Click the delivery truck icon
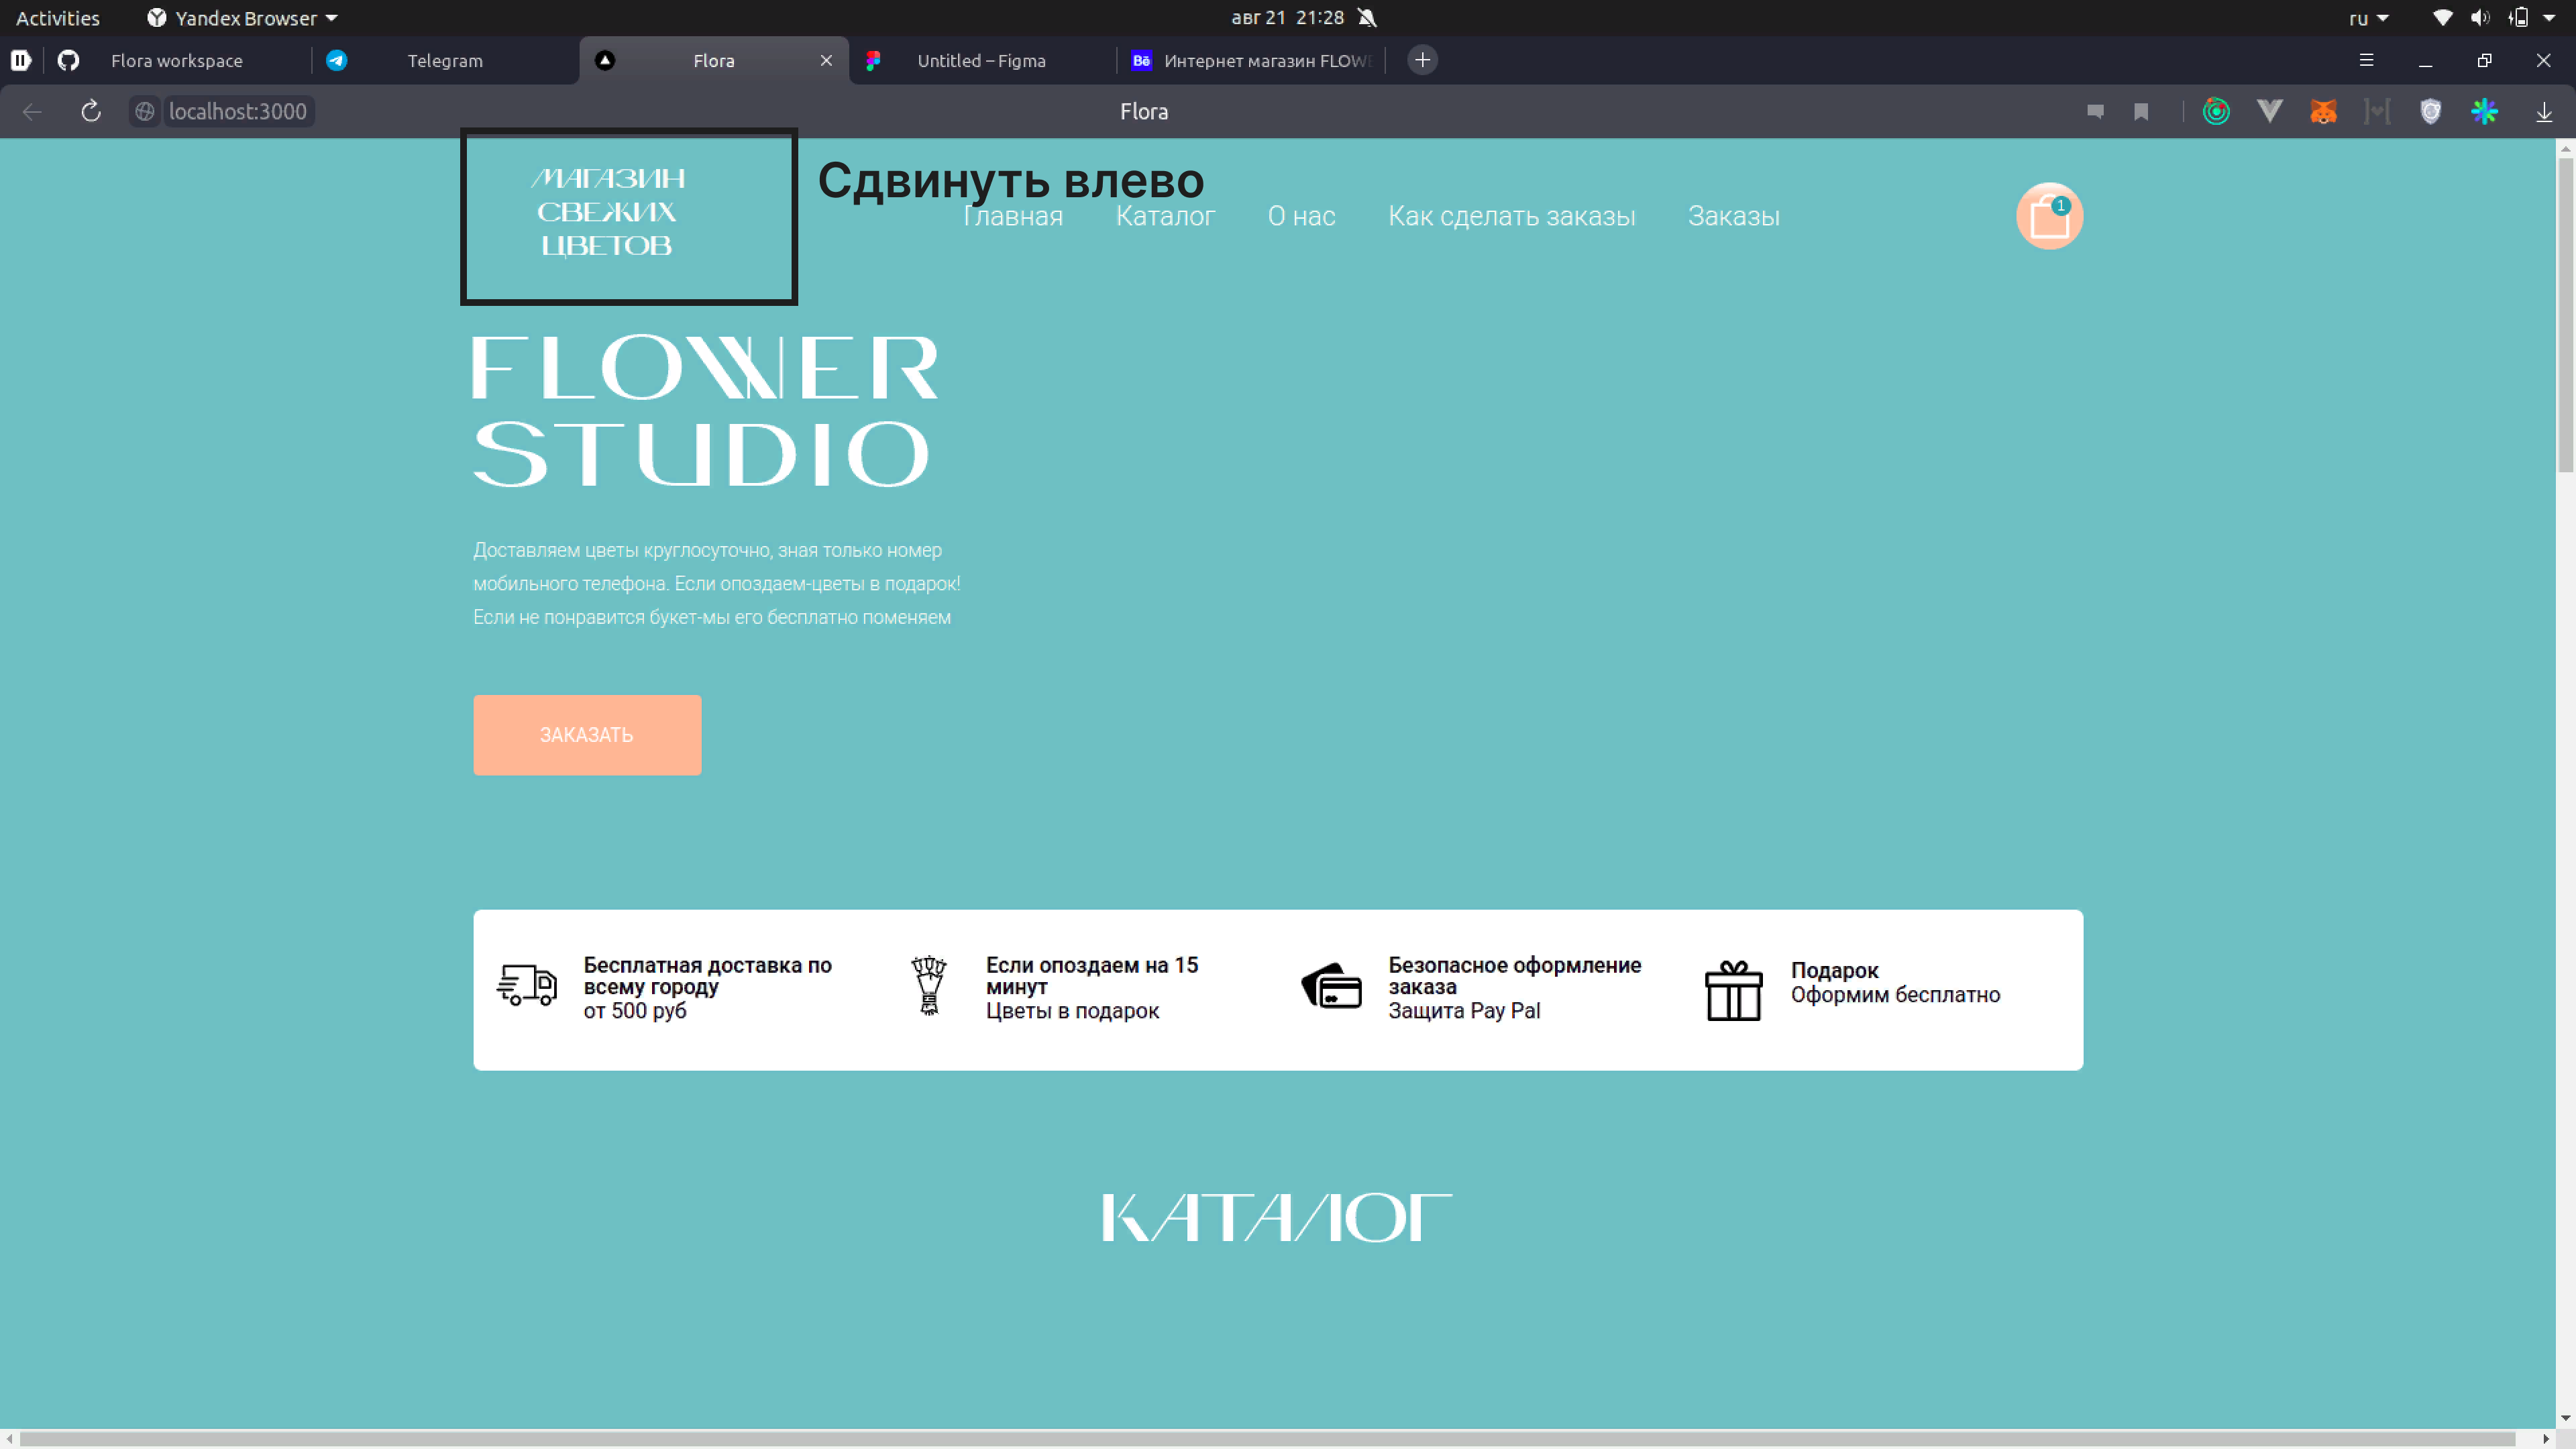Screen dimensions: 2576x1449 coord(527,986)
